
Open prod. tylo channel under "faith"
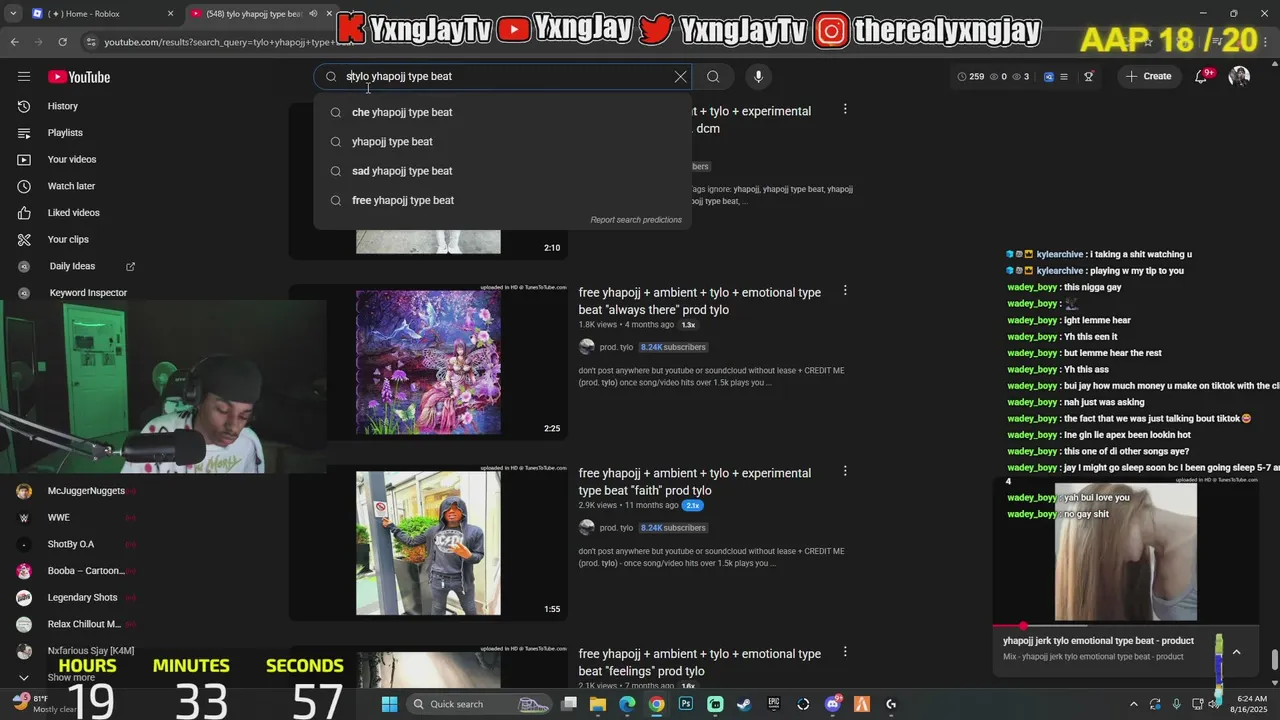616,528
